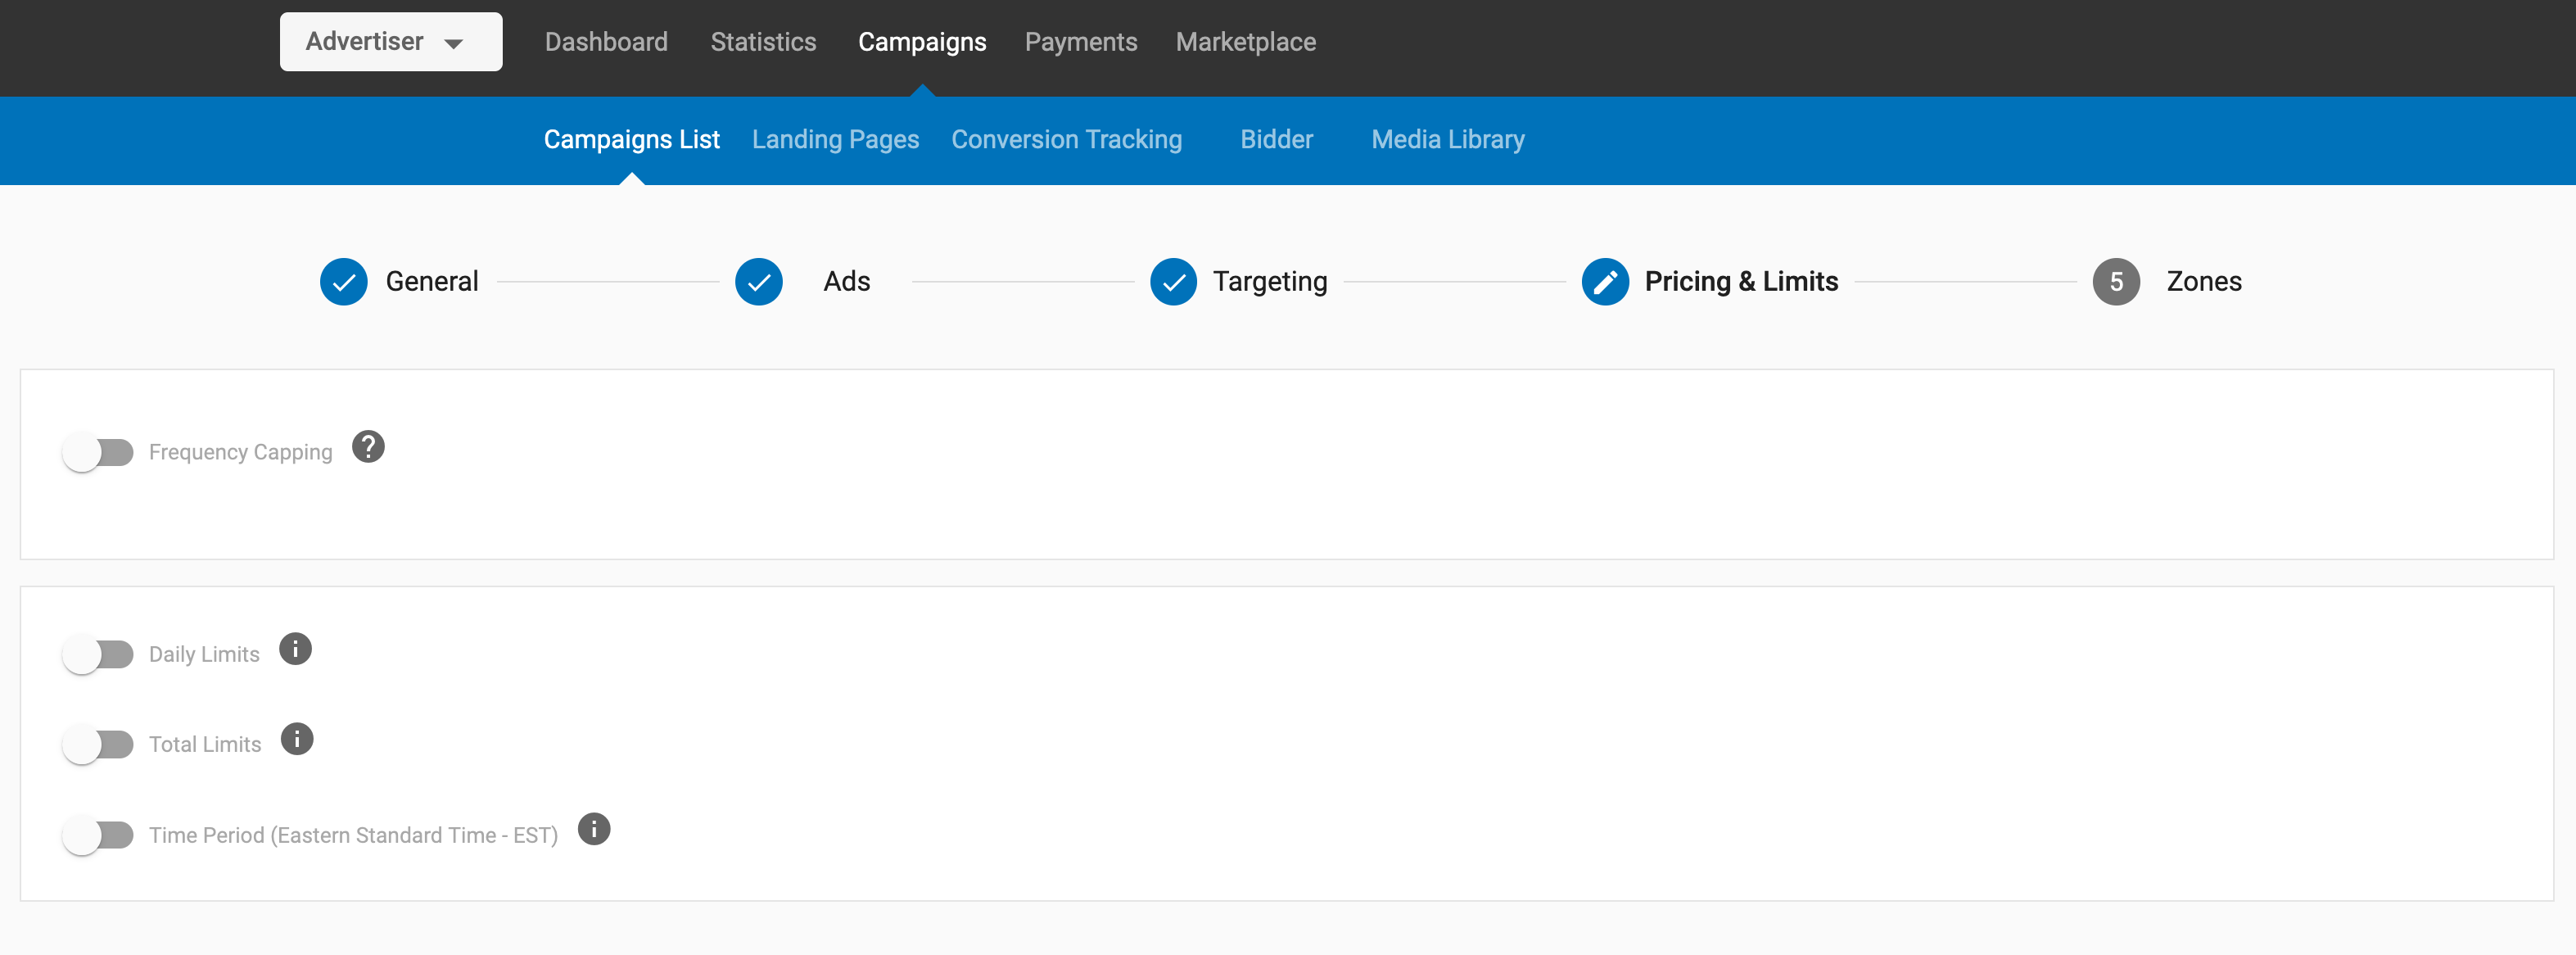
Task: Click the Ads step checkmark icon
Action: point(758,282)
